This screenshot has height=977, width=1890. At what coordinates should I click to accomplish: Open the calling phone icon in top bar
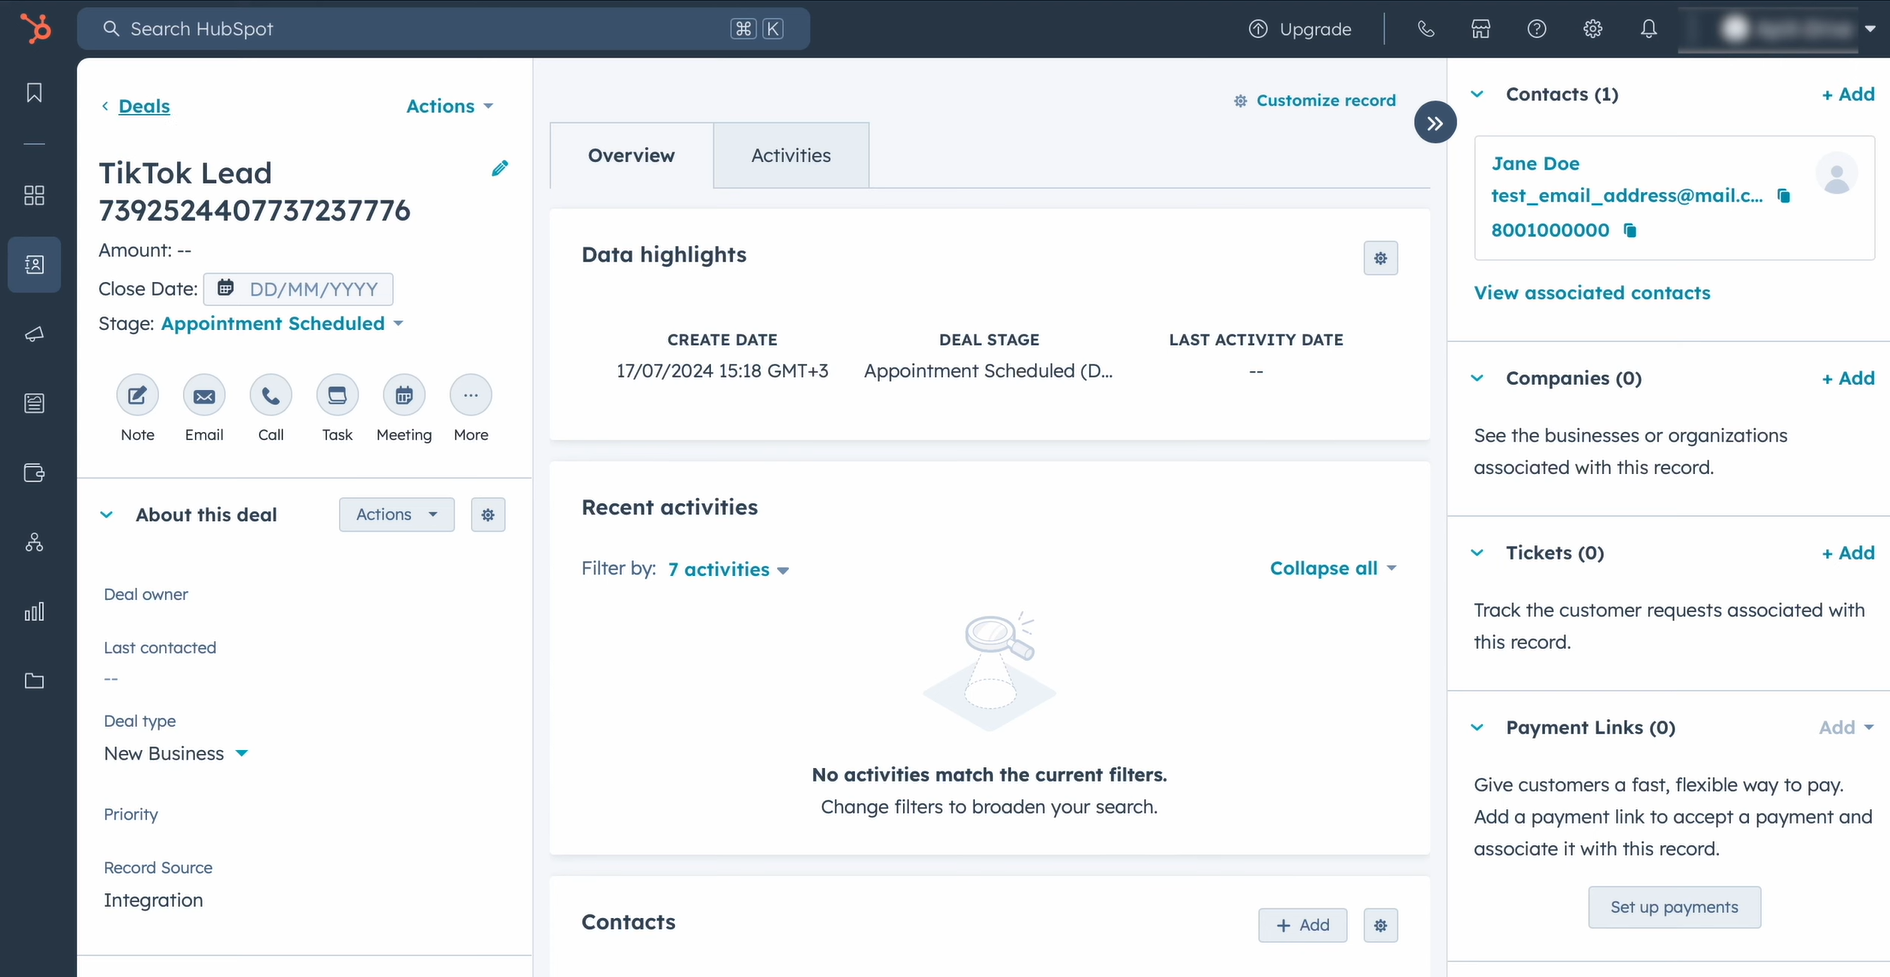point(1426,29)
